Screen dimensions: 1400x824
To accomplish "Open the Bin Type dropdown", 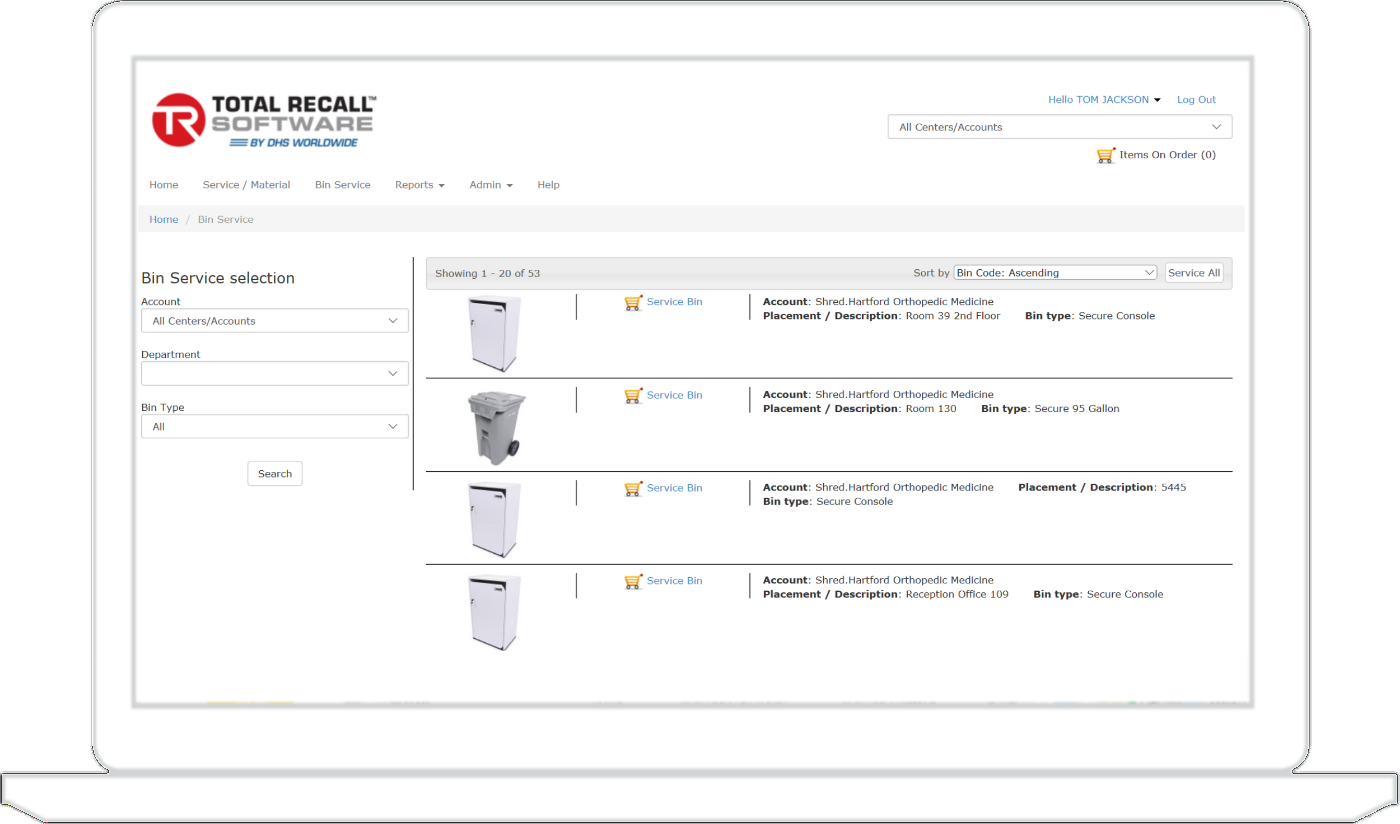I will click(275, 426).
